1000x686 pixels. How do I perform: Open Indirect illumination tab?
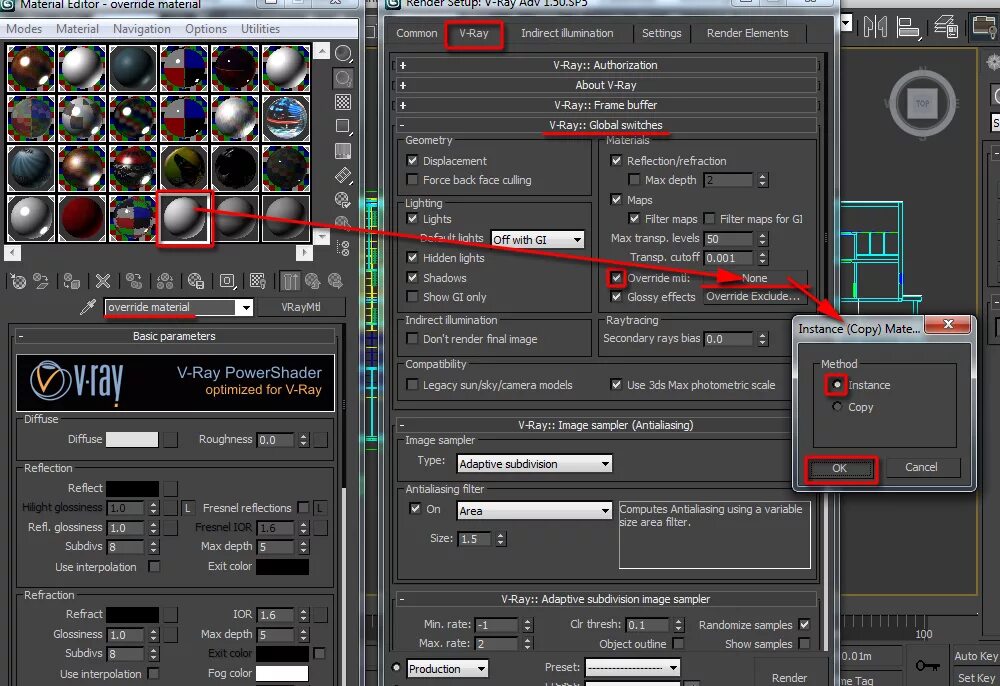coord(567,33)
